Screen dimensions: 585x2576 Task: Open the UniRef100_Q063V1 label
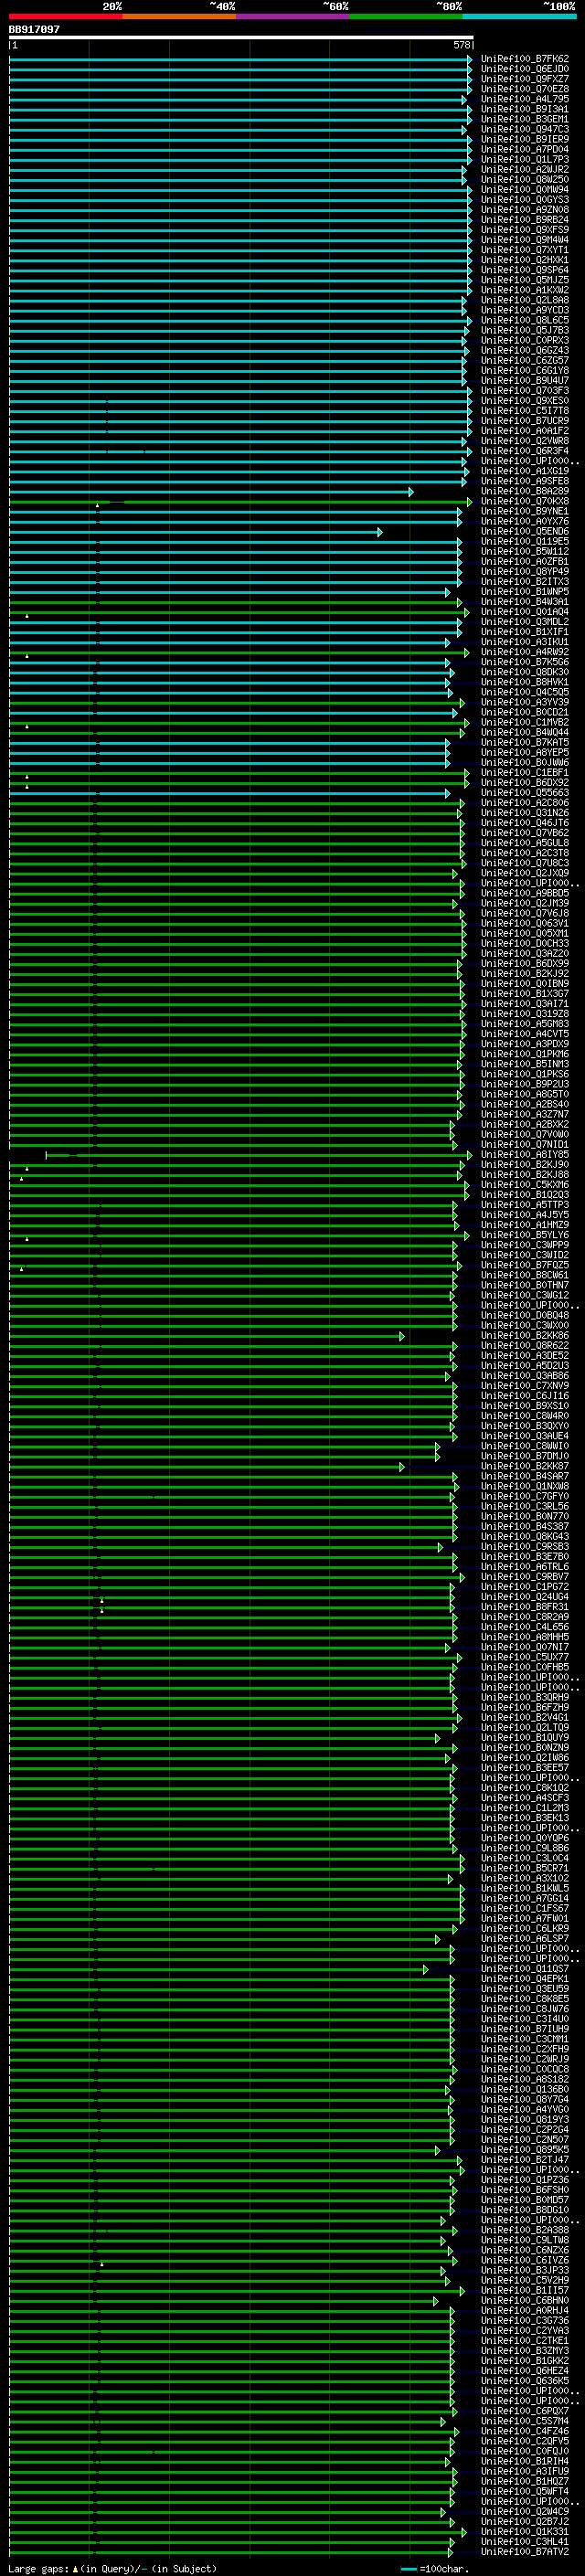click(525, 923)
